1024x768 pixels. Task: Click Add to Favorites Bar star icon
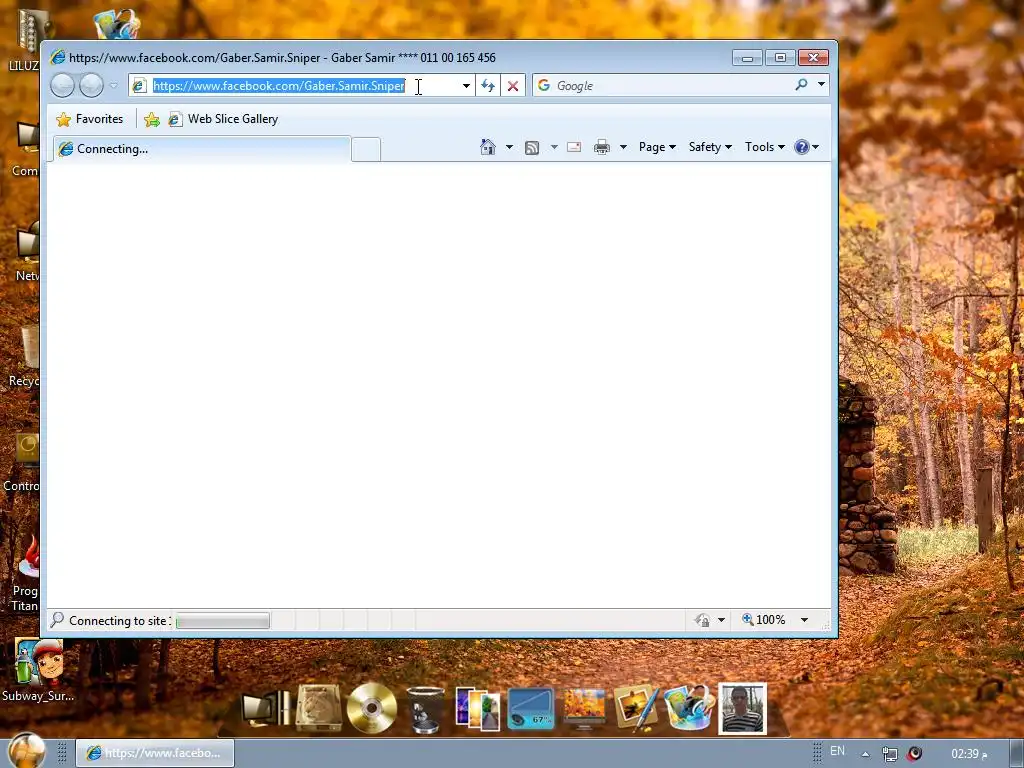click(152, 119)
